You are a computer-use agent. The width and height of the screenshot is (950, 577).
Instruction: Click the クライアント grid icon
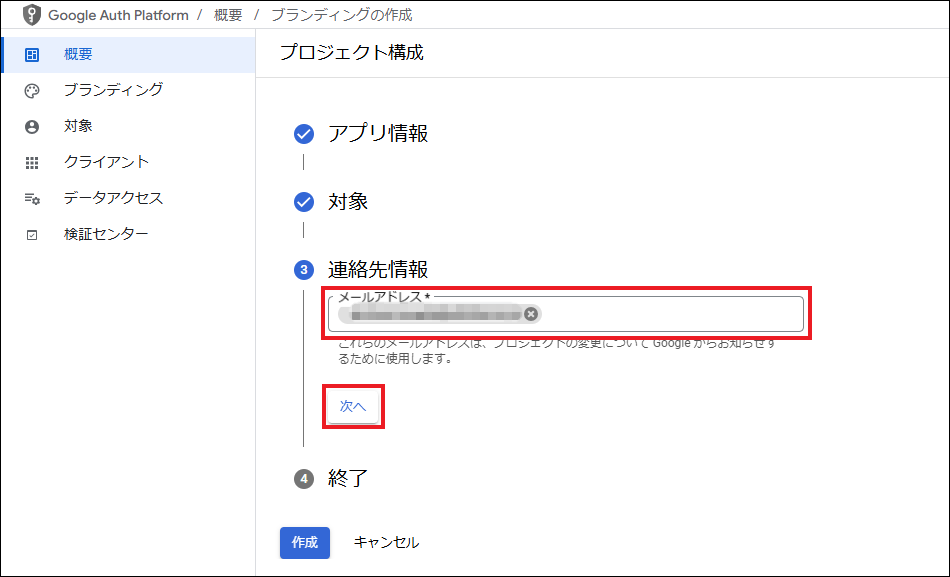(32, 162)
